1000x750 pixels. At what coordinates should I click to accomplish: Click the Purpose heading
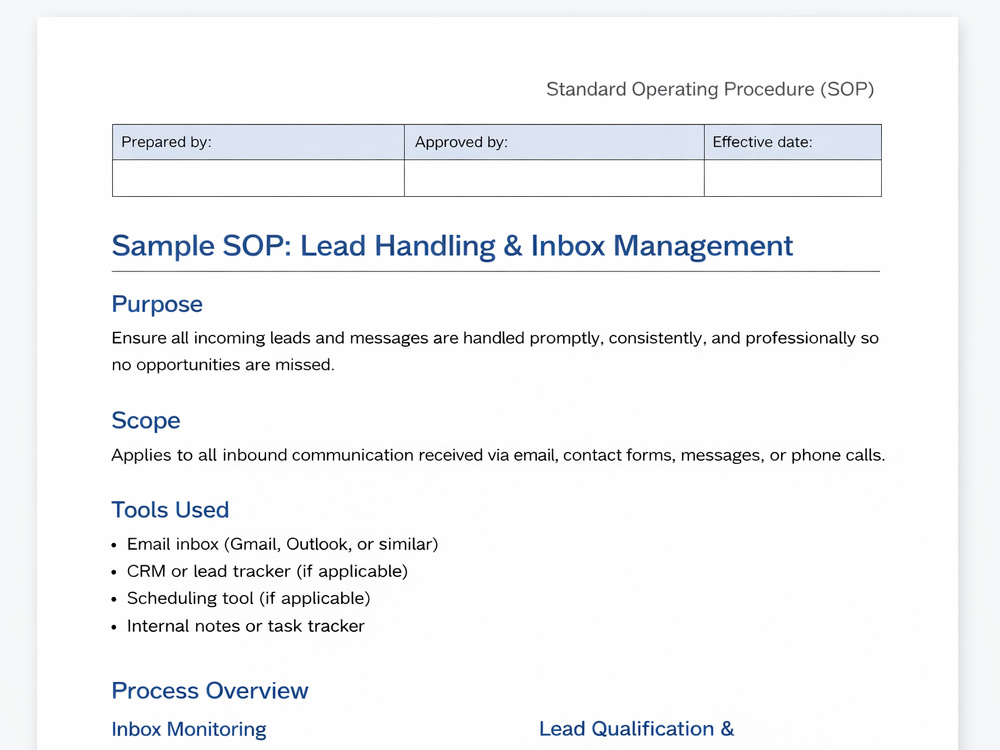coord(157,304)
